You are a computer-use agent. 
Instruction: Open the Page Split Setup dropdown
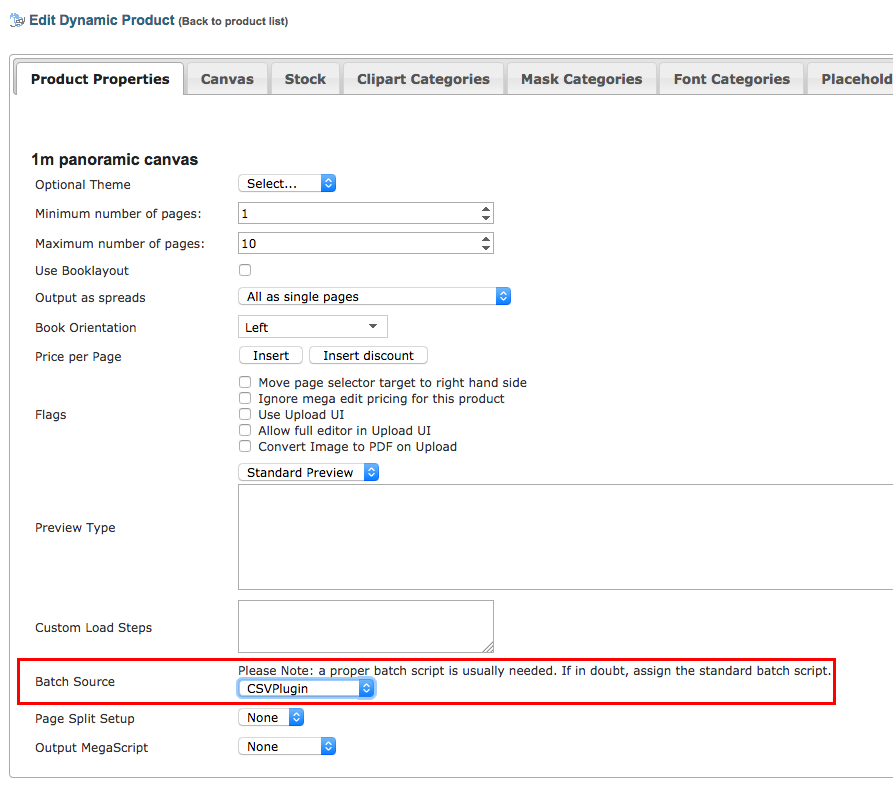coord(270,718)
